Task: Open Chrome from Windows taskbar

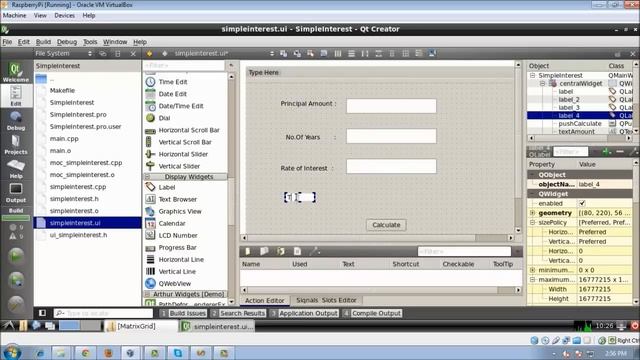Action: [x=85, y=353]
